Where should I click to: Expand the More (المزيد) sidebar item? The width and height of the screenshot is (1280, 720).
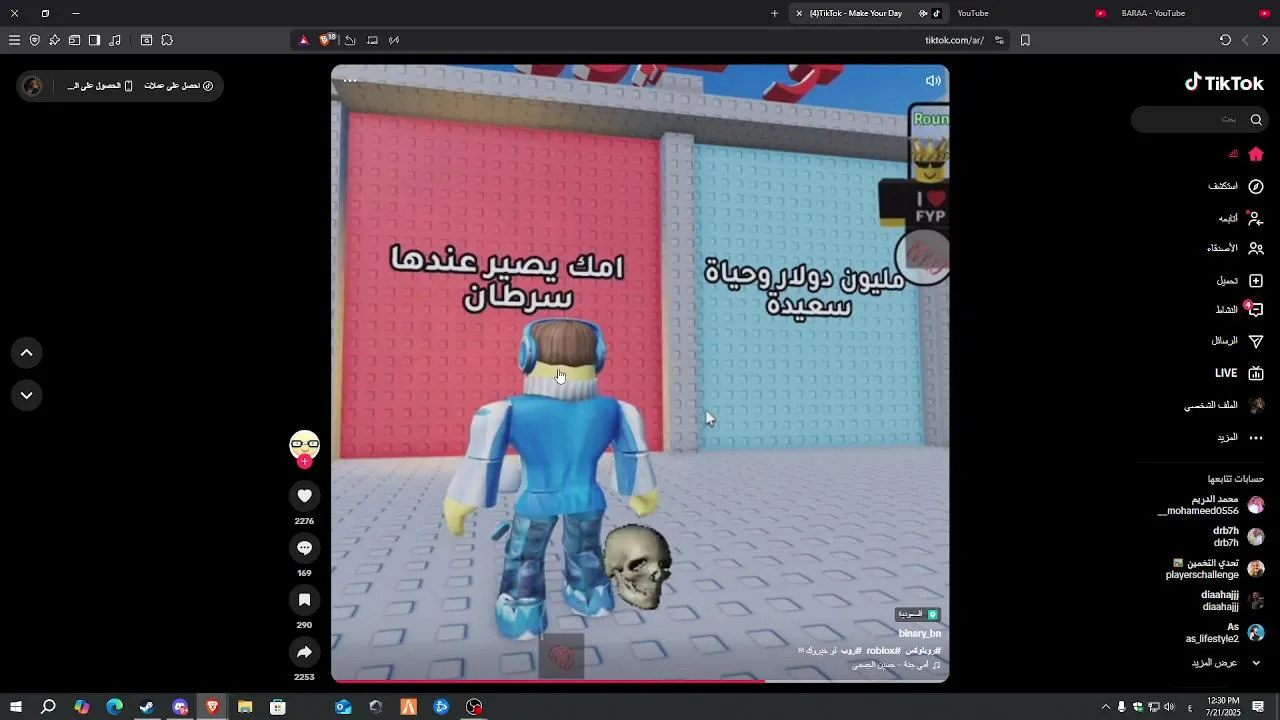(x=1240, y=437)
